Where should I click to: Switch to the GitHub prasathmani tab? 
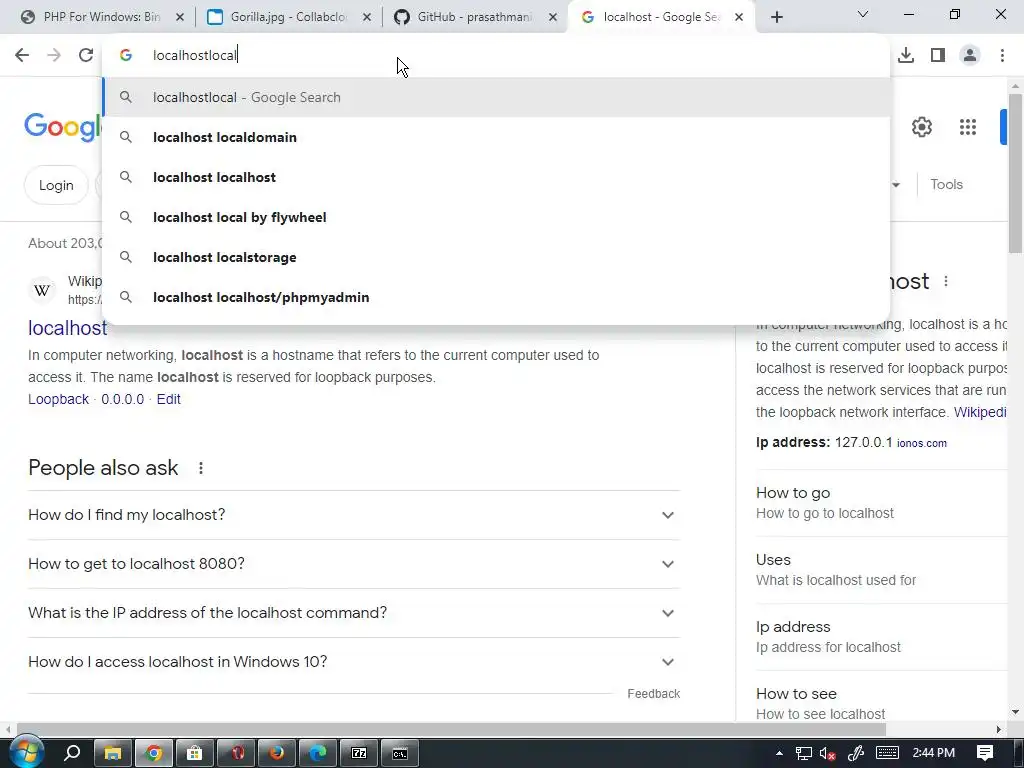[475, 17]
